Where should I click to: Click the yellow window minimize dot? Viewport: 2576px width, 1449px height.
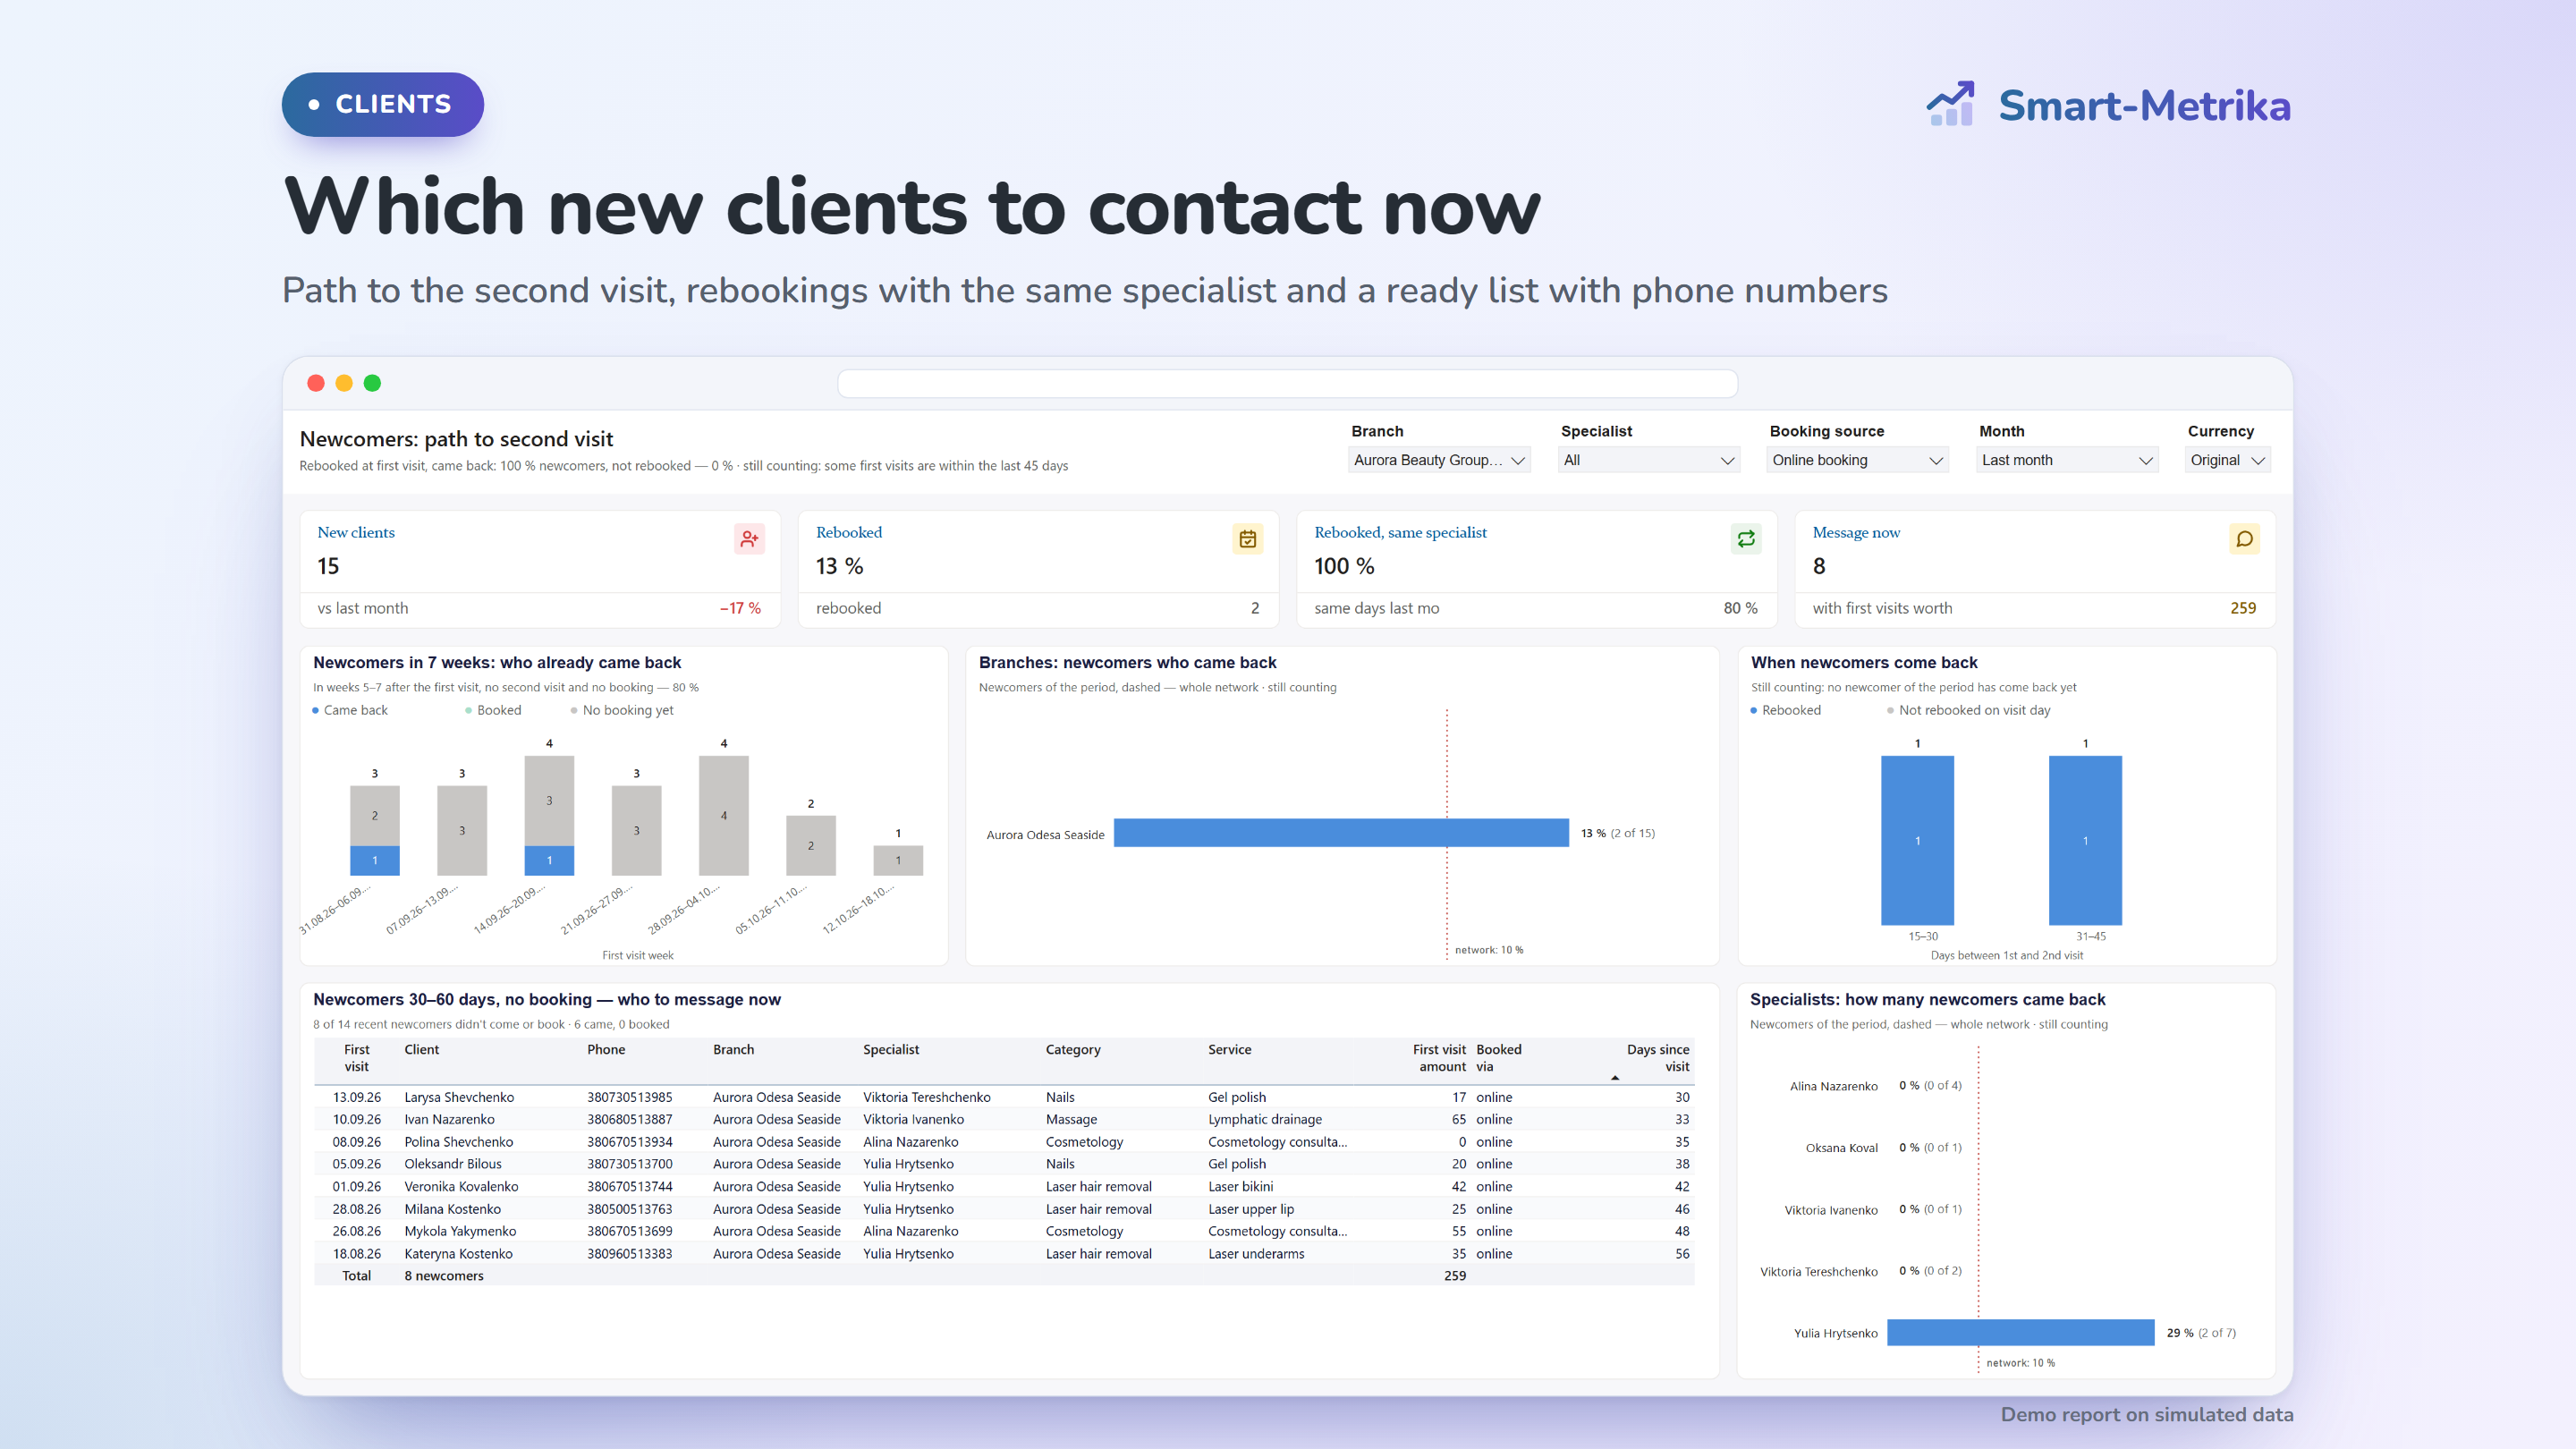[x=344, y=383]
